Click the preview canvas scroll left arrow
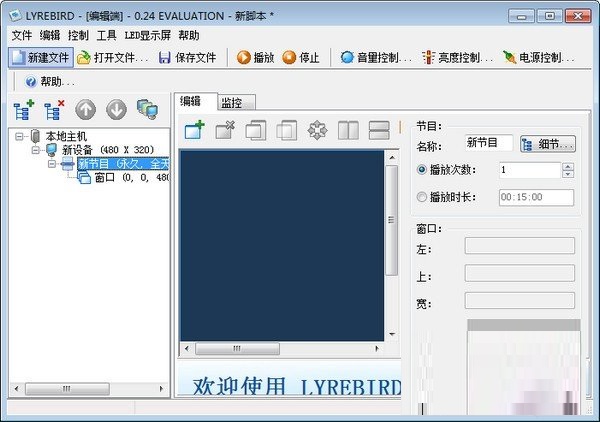Image resolution: width=600 pixels, height=422 pixels. [x=187, y=348]
